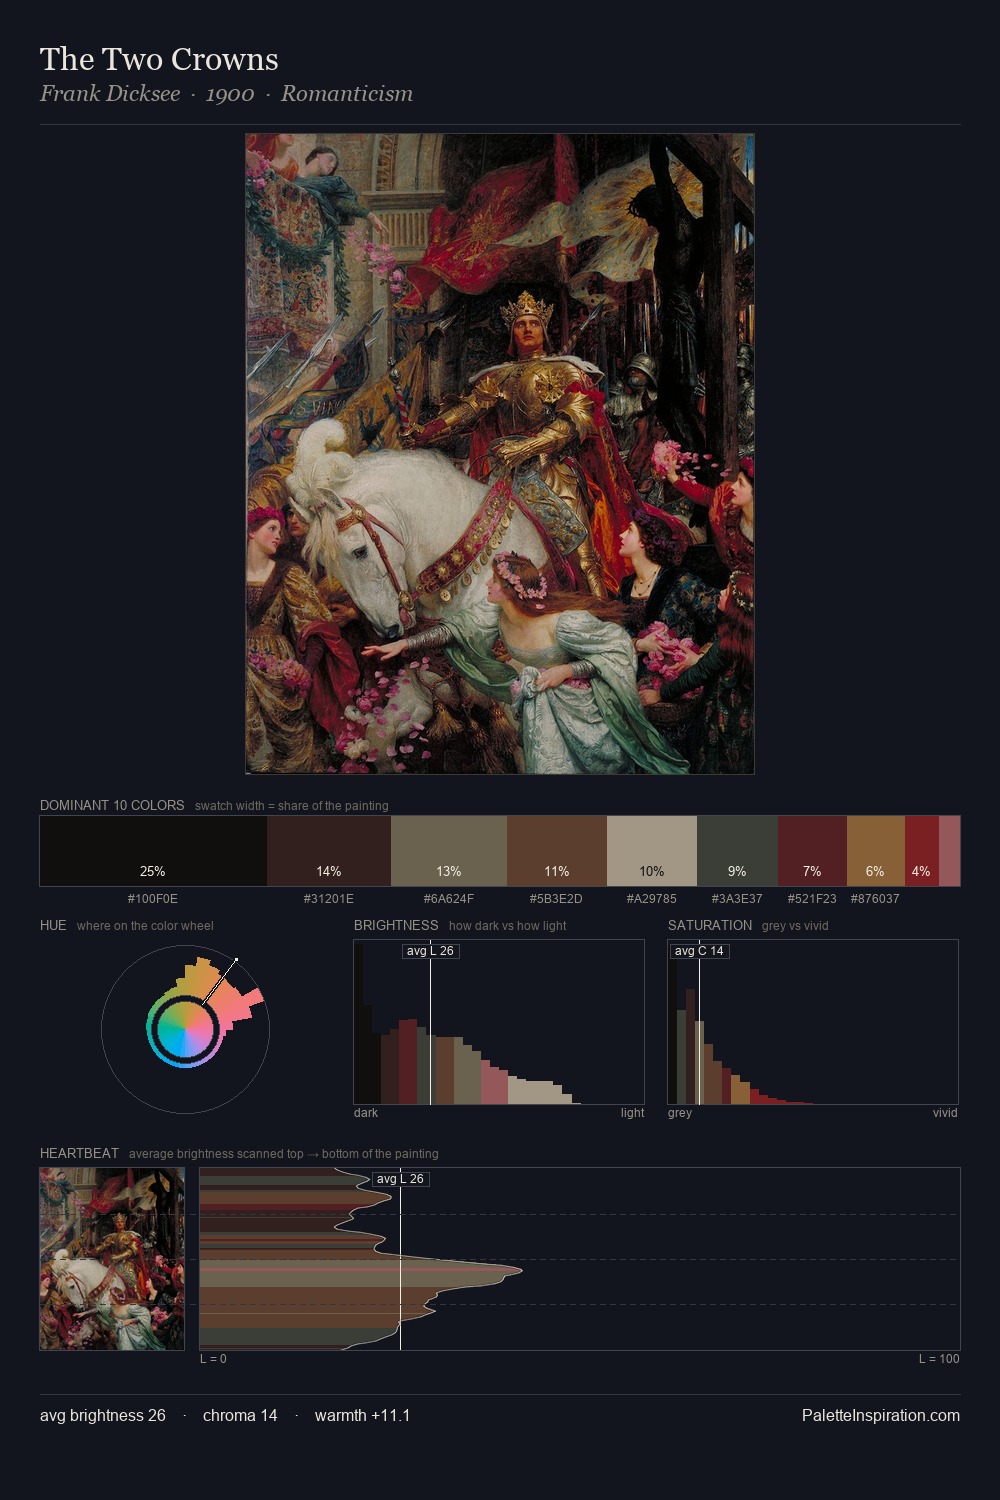The height and width of the screenshot is (1500, 1000).
Task: Click 'avg brightness 26' in footer
Action: [x=103, y=1415]
